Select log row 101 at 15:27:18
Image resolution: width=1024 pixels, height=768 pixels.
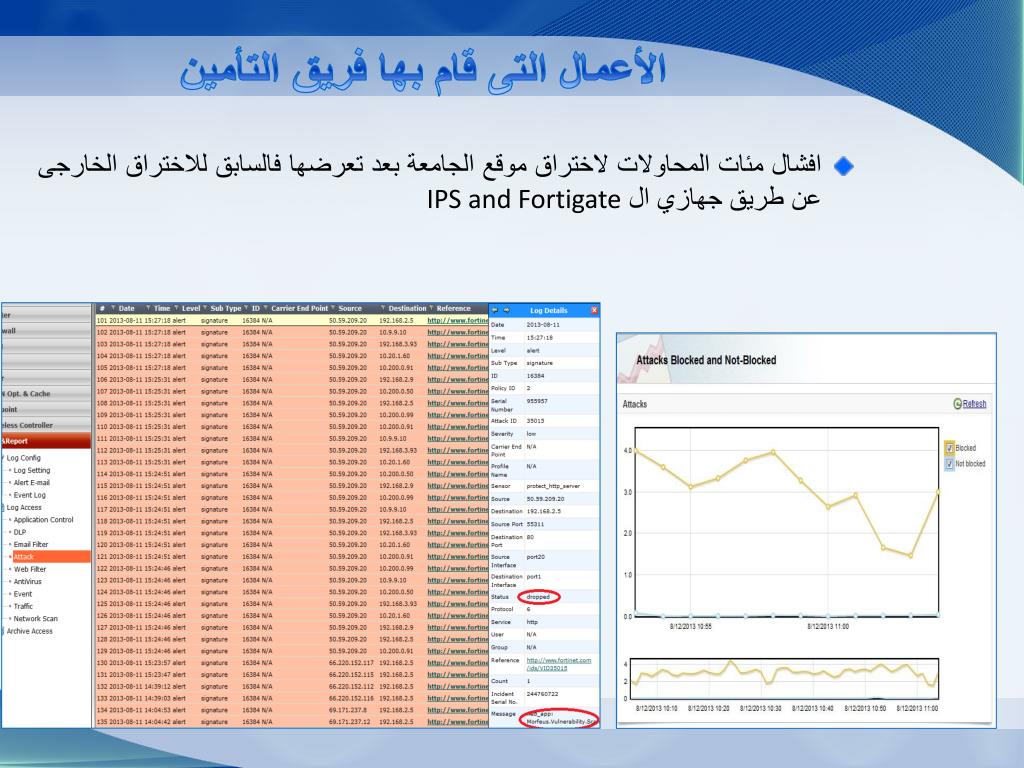[x=292, y=321]
